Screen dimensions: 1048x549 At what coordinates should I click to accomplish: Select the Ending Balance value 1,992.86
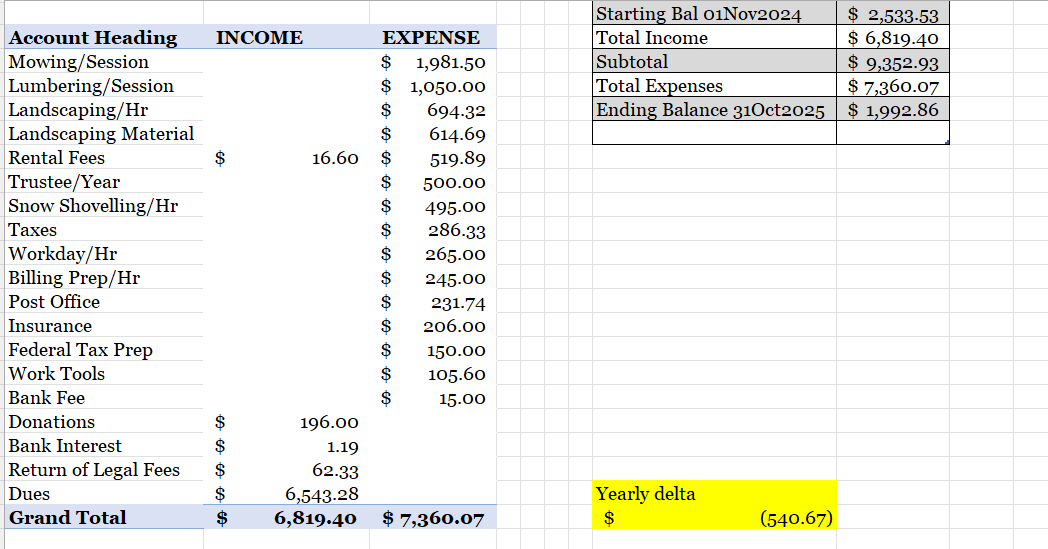point(892,110)
